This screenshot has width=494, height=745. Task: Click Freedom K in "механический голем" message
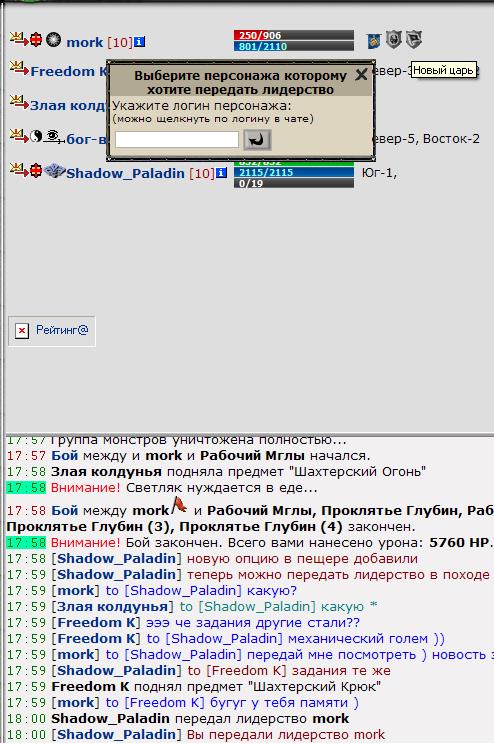pyautogui.click(x=96, y=639)
